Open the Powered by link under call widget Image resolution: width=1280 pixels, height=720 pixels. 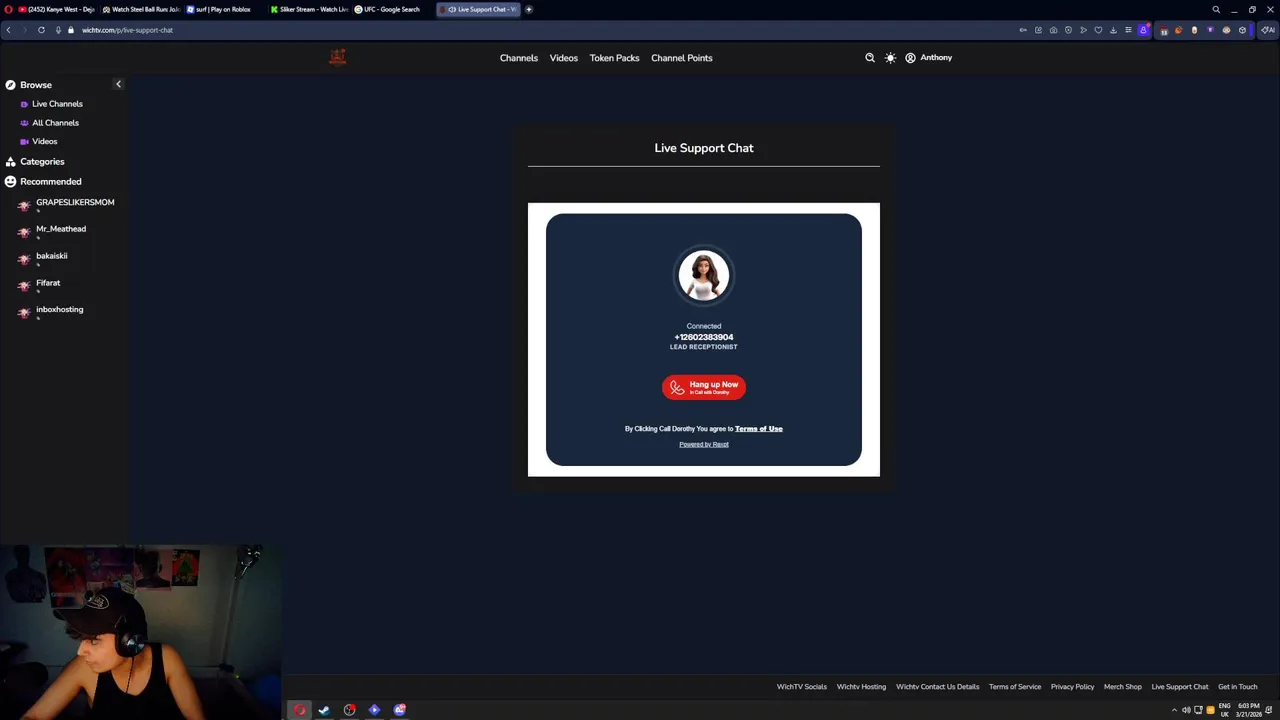click(x=704, y=445)
